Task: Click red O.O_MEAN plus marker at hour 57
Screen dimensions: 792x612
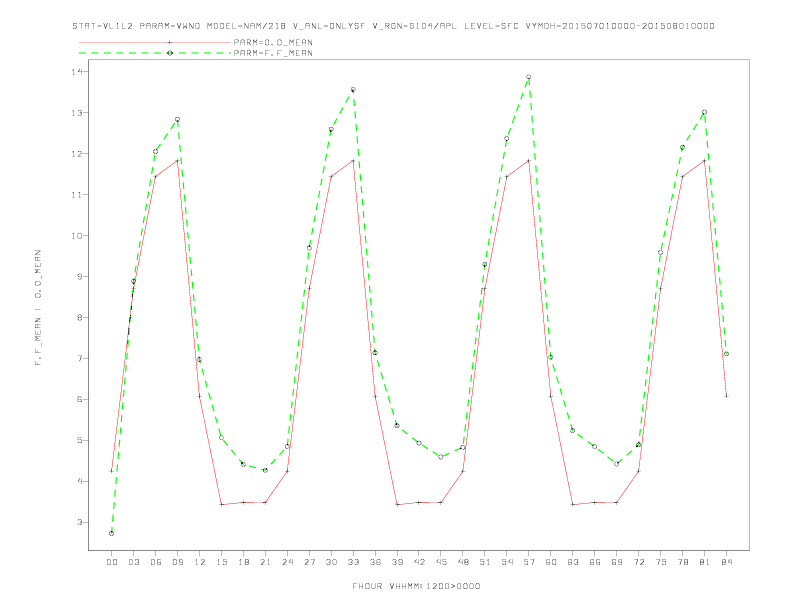Action: [x=529, y=161]
